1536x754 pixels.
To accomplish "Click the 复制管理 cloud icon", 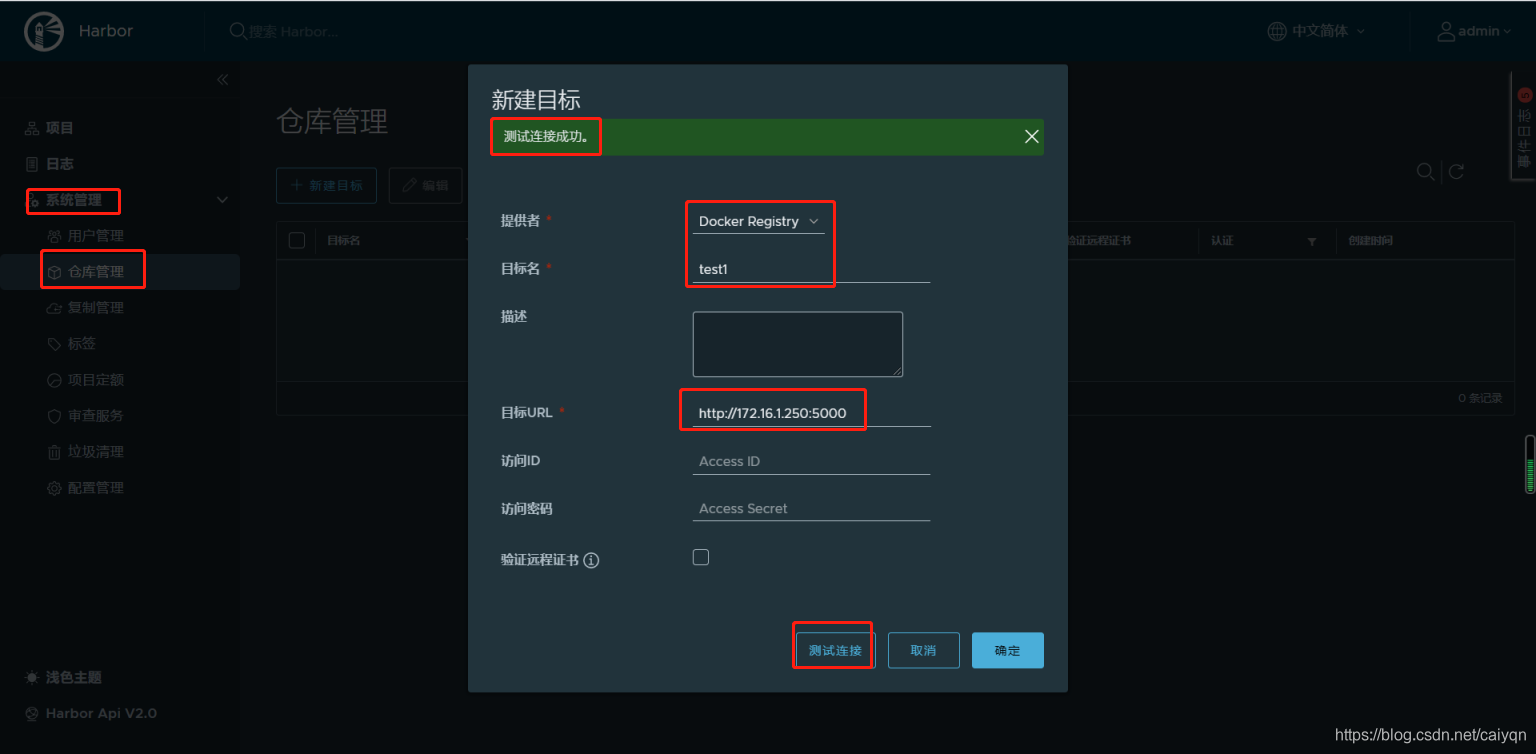I will [54, 308].
